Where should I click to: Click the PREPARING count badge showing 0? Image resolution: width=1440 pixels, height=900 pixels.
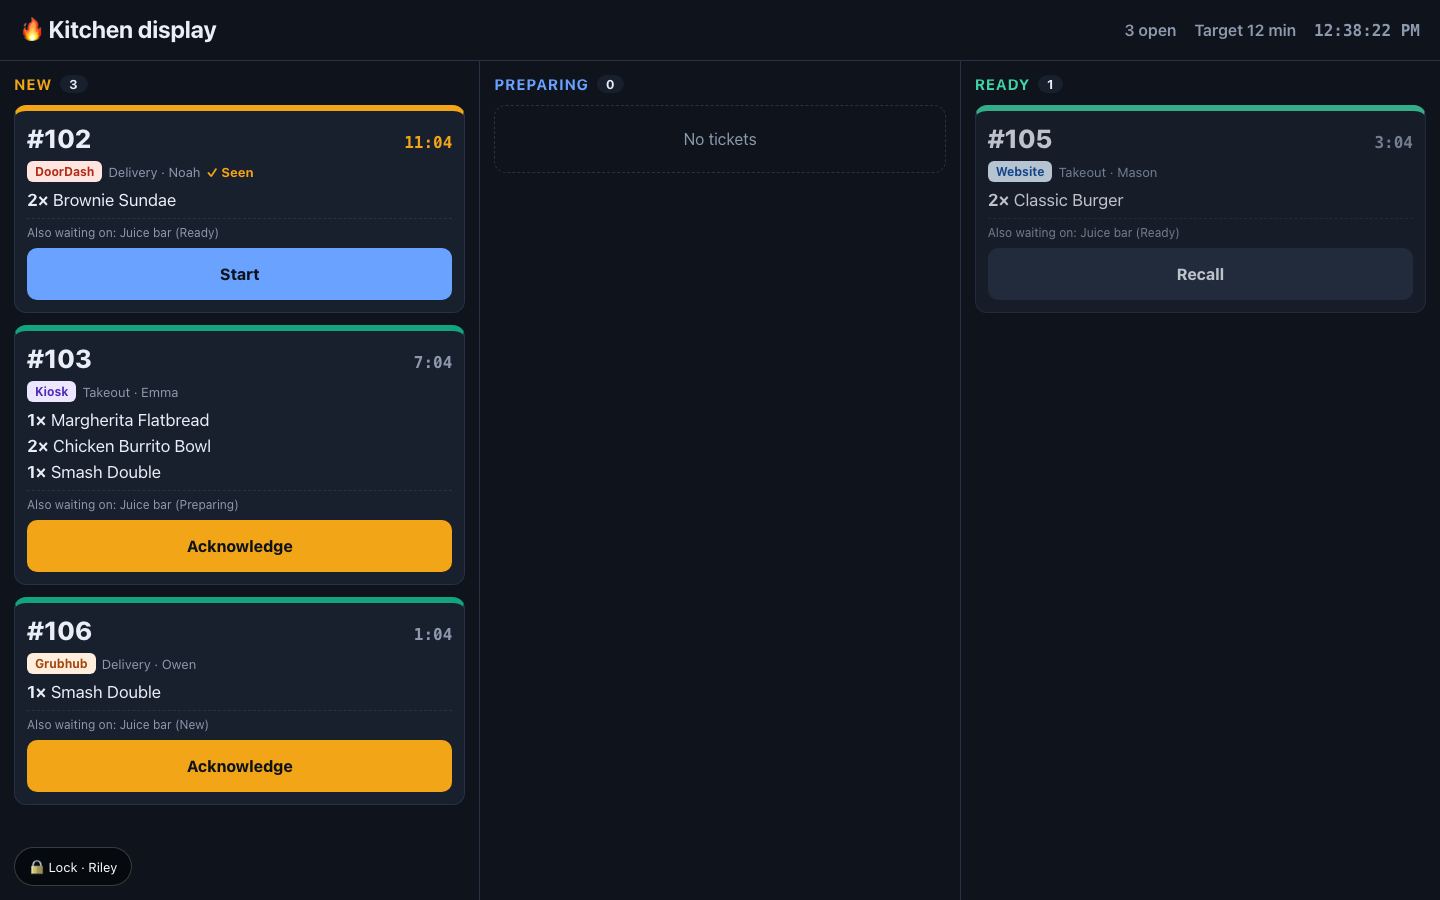pyautogui.click(x=610, y=85)
